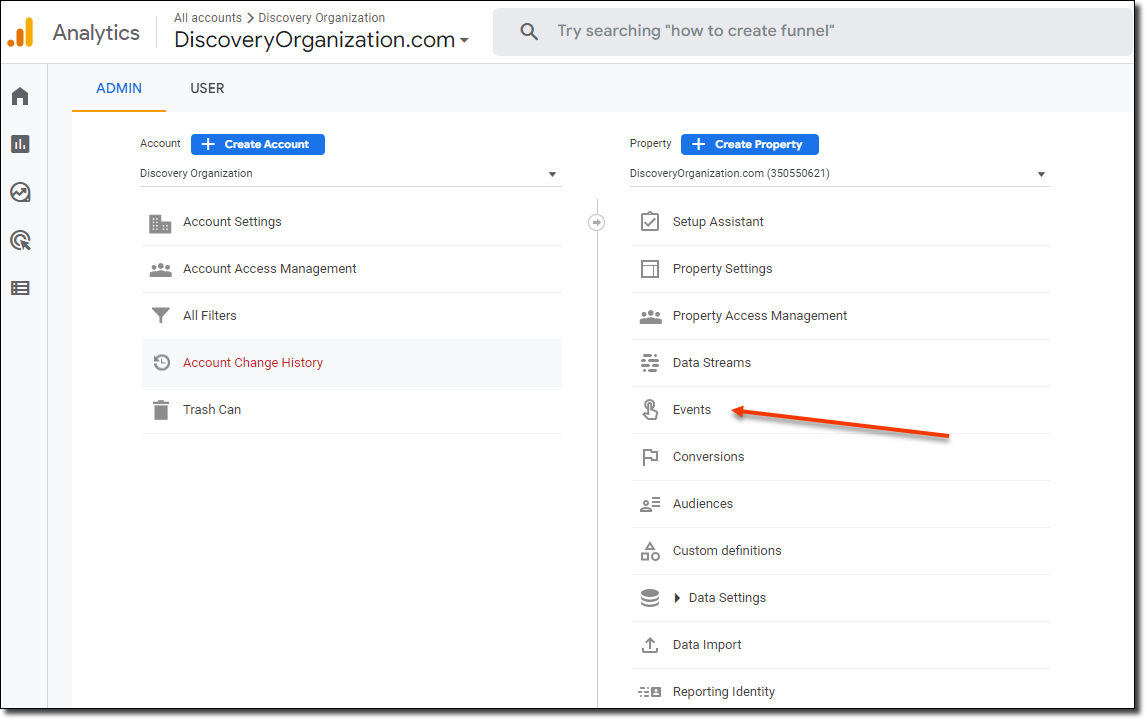Click the Audiences person-list icon
Viewport: 1145px width, 719px height.
point(650,504)
